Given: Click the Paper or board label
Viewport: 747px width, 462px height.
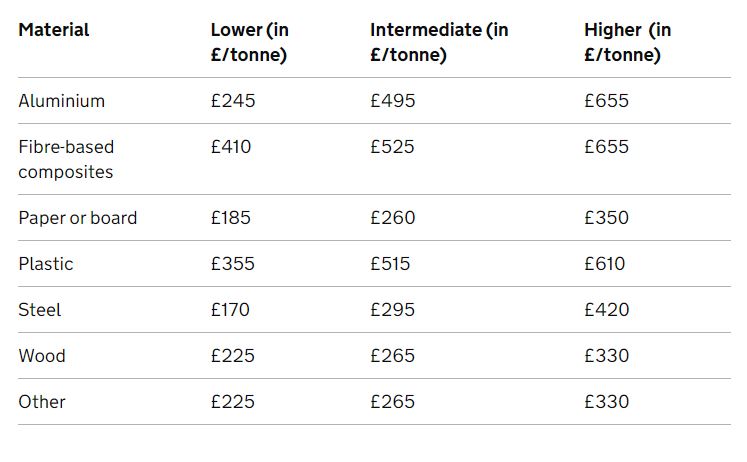Looking at the screenshot, I should (78, 218).
